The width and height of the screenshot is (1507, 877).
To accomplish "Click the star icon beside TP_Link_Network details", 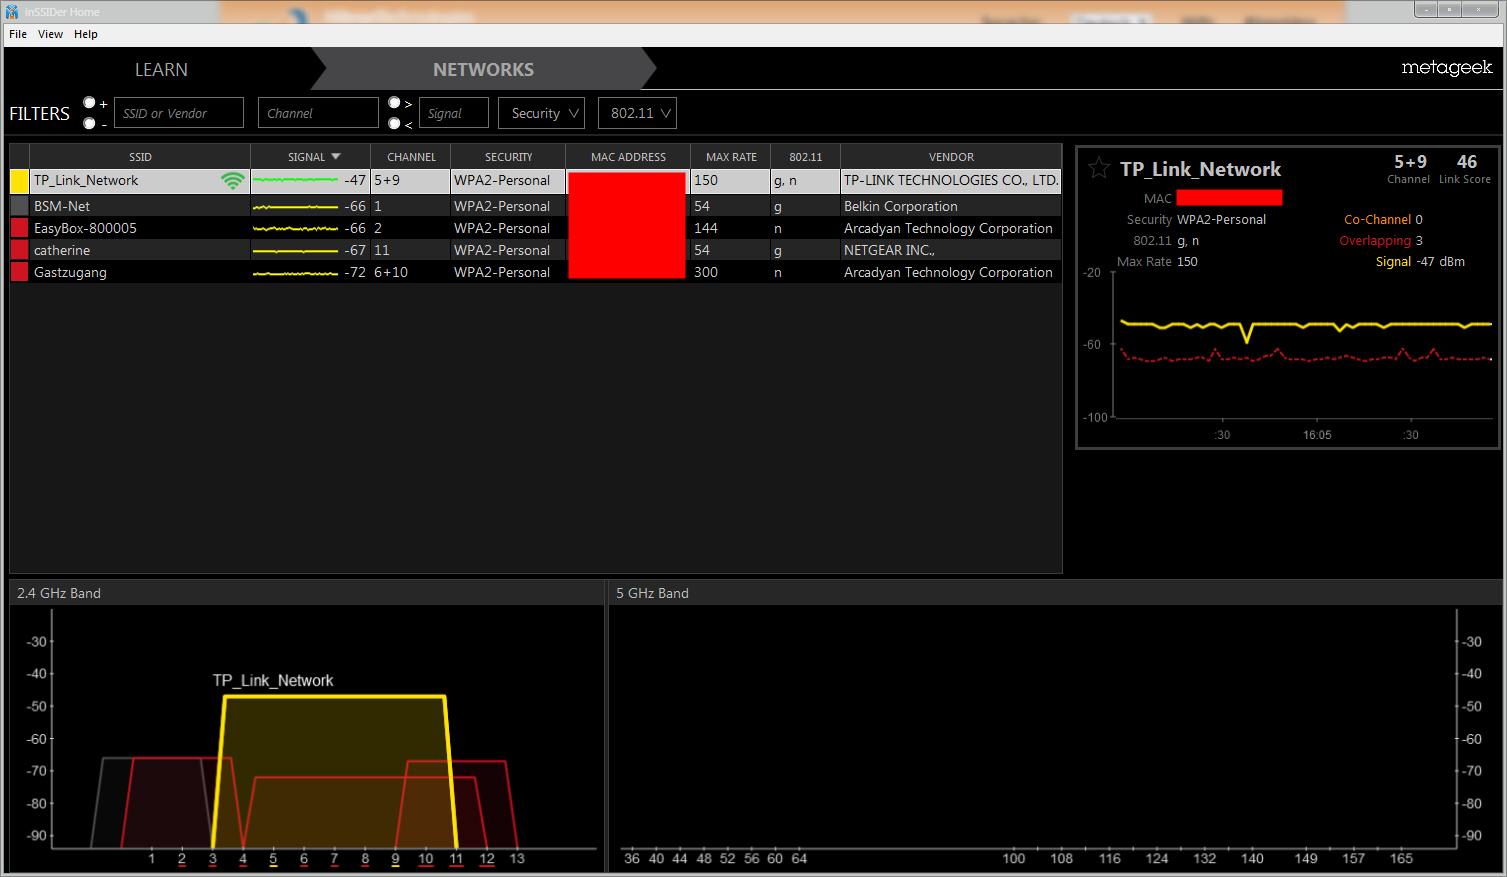I will tap(1099, 168).
